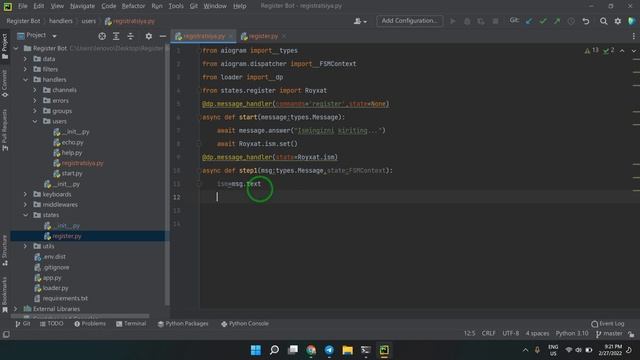Click Git update project arrow icon
The image size is (640, 360).
pyautogui.click(x=529, y=21)
